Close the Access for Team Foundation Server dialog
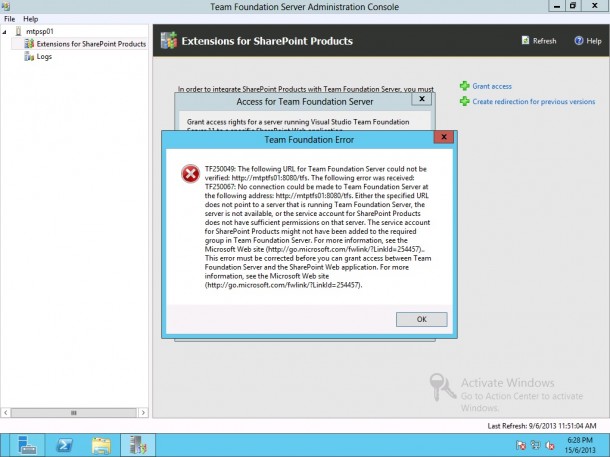This screenshot has width=610, height=457. pyautogui.click(x=422, y=99)
